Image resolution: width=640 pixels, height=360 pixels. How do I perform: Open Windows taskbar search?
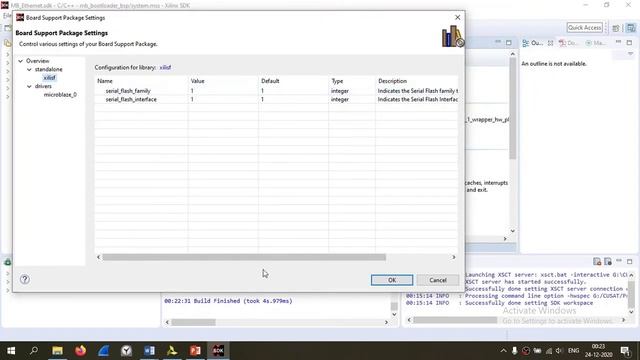click(x=34, y=351)
